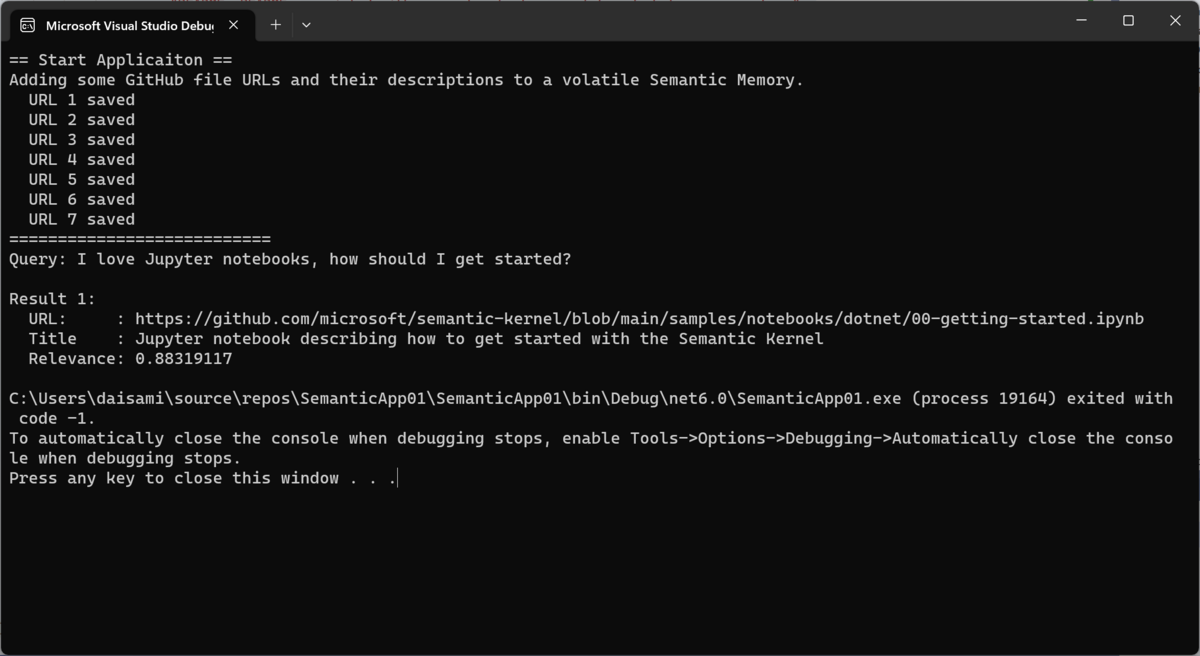Click the terminal icon in the tab
Image resolution: width=1200 pixels, height=656 pixels.
coord(27,25)
